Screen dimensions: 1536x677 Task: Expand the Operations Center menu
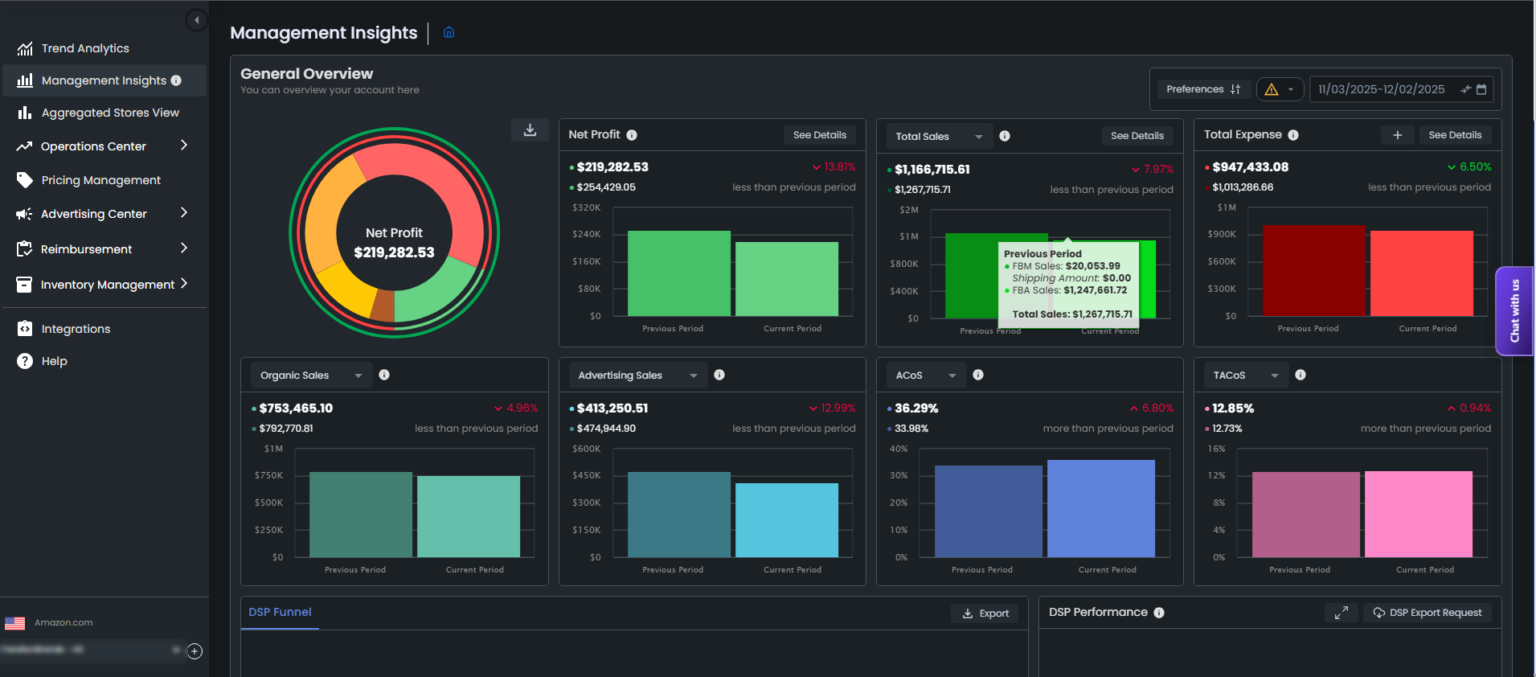184,146
